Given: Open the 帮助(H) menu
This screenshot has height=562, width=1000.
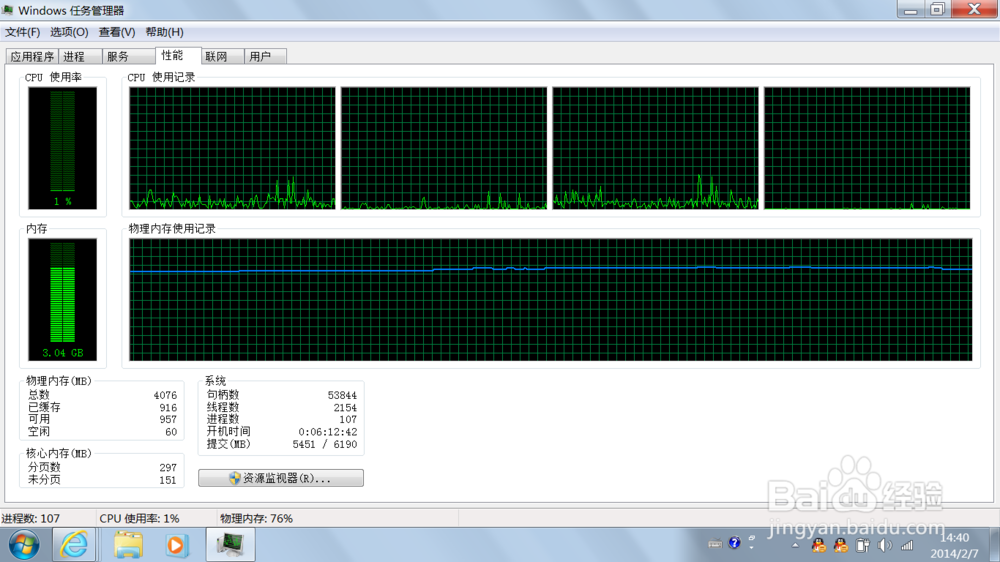Looking at the screenshot, I should pyautogui.click(x=165, y=32).
